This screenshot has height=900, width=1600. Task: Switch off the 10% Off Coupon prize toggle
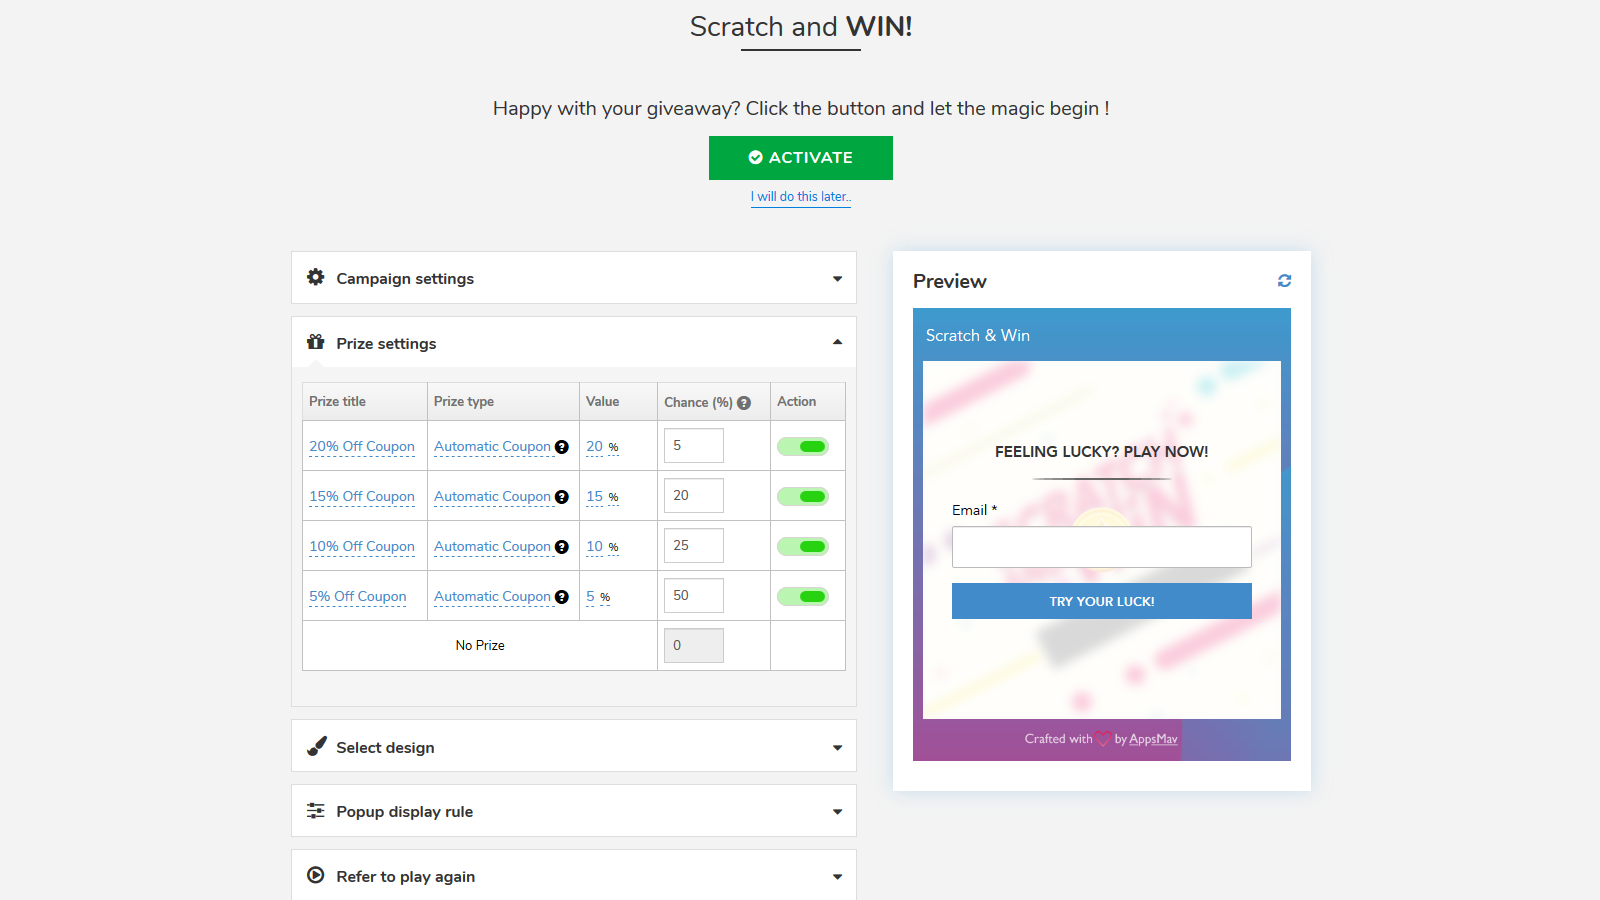tap(805, 546)
